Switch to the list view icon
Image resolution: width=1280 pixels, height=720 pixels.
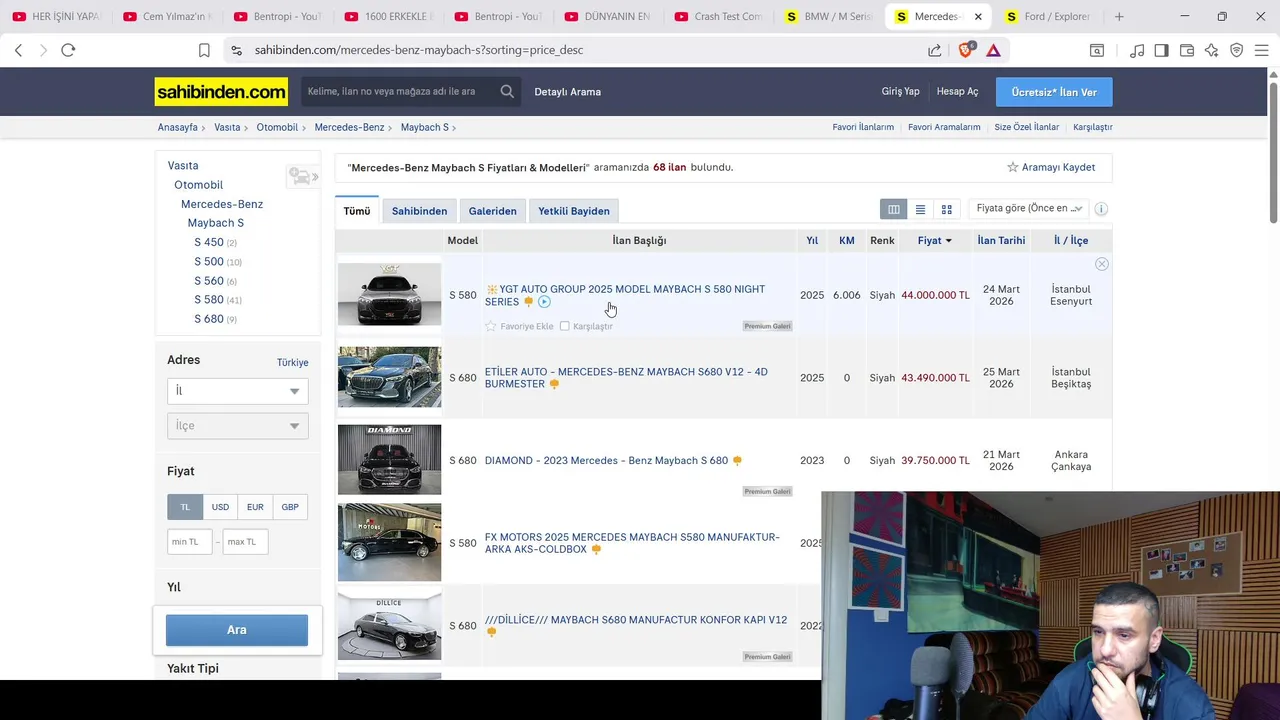coord(920,209)
